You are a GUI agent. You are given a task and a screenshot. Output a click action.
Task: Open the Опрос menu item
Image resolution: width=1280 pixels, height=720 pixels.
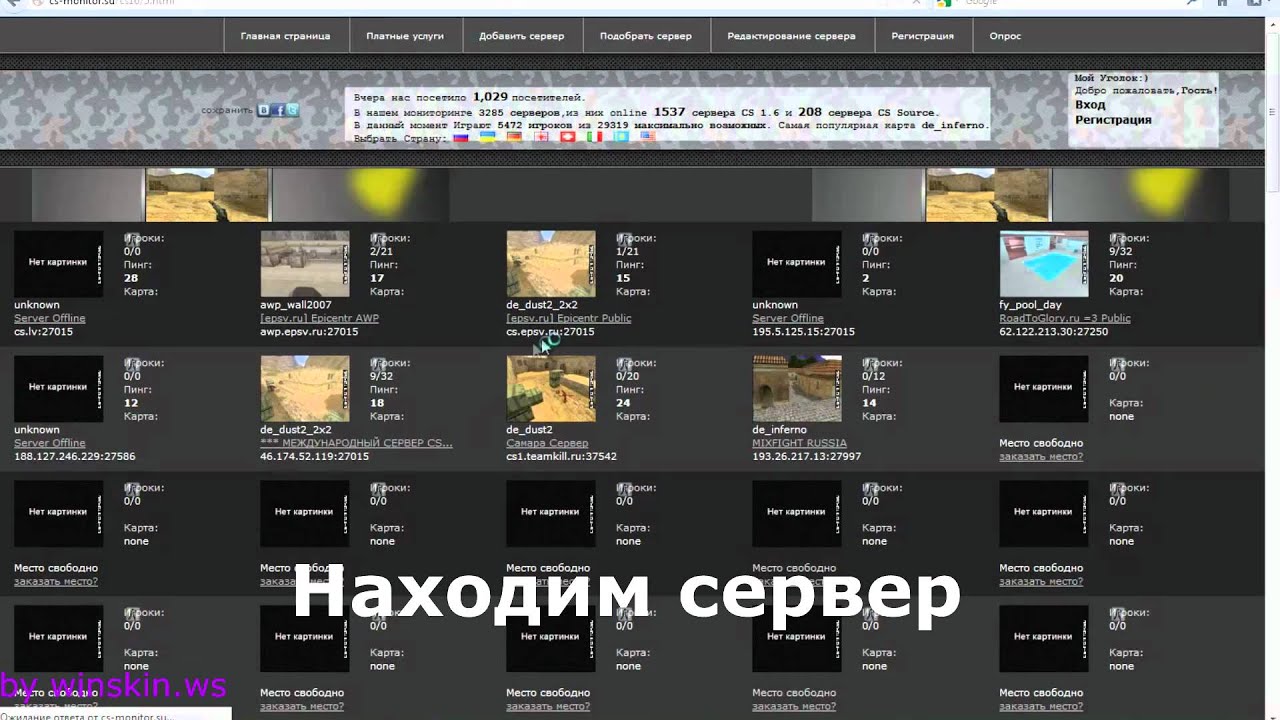(1005, 36)
